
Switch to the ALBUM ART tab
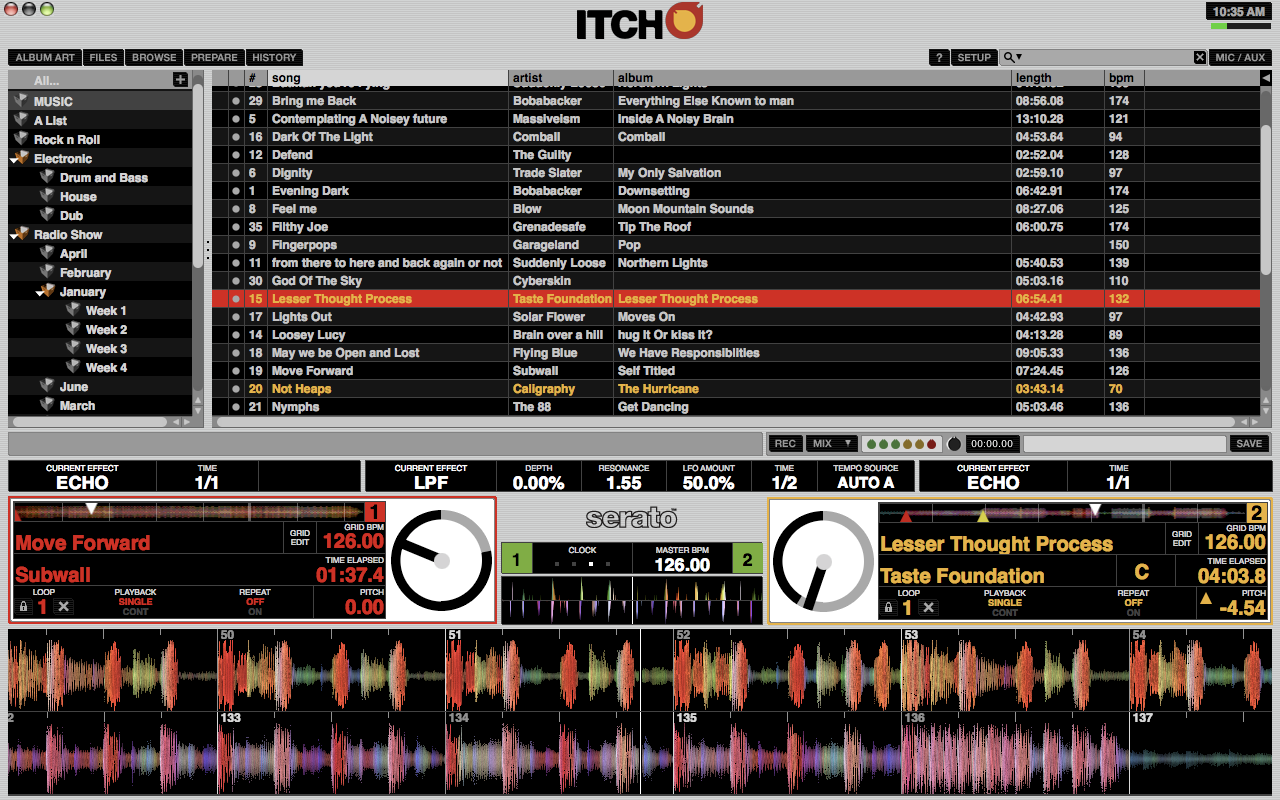click(x=45, y=58)
